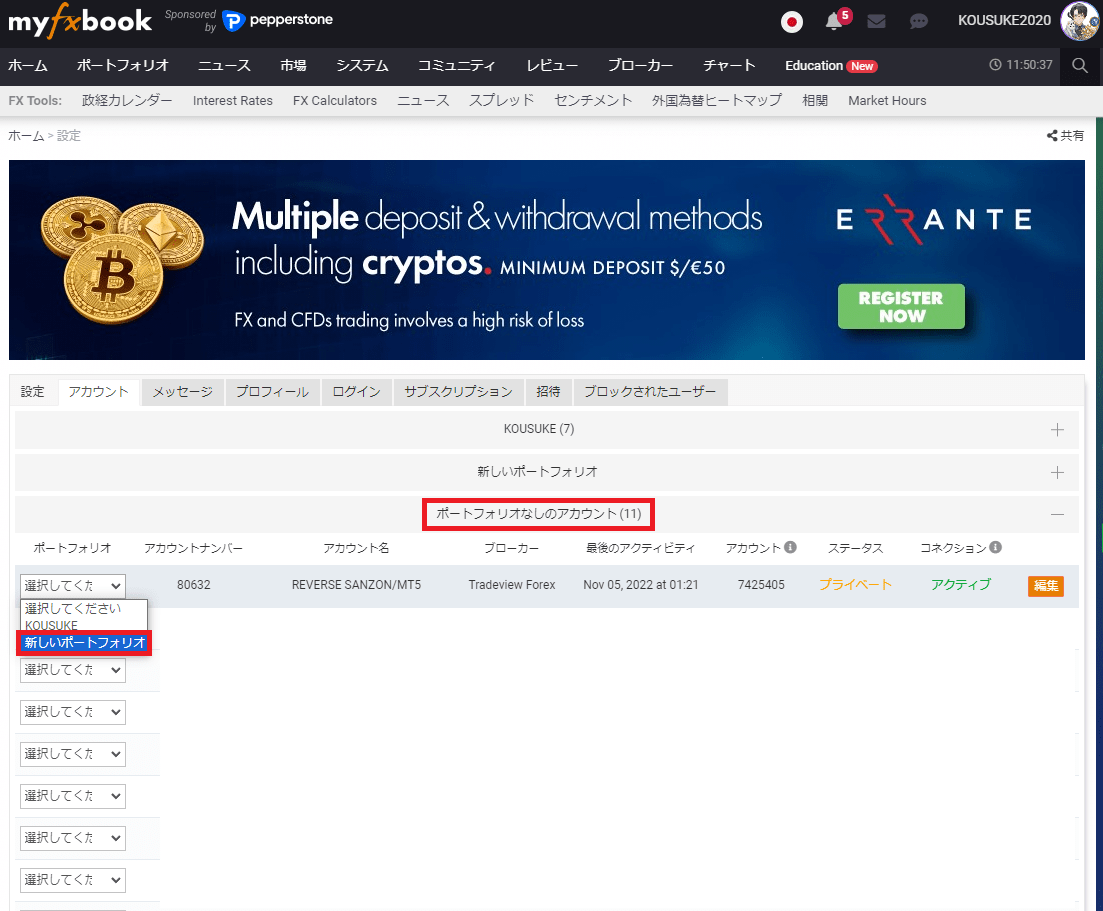Click ホーム breadcrumb link
The height and width of the screenshot is (911, 1103).
click(26, 136)
